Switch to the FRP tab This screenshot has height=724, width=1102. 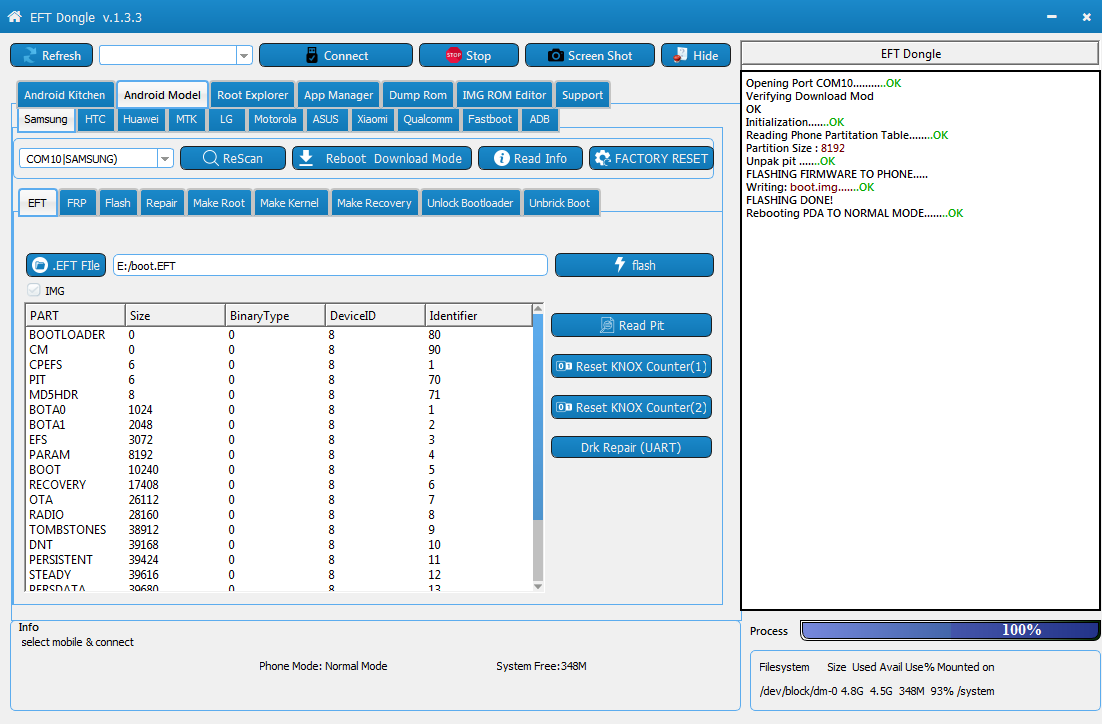point(77,203)
